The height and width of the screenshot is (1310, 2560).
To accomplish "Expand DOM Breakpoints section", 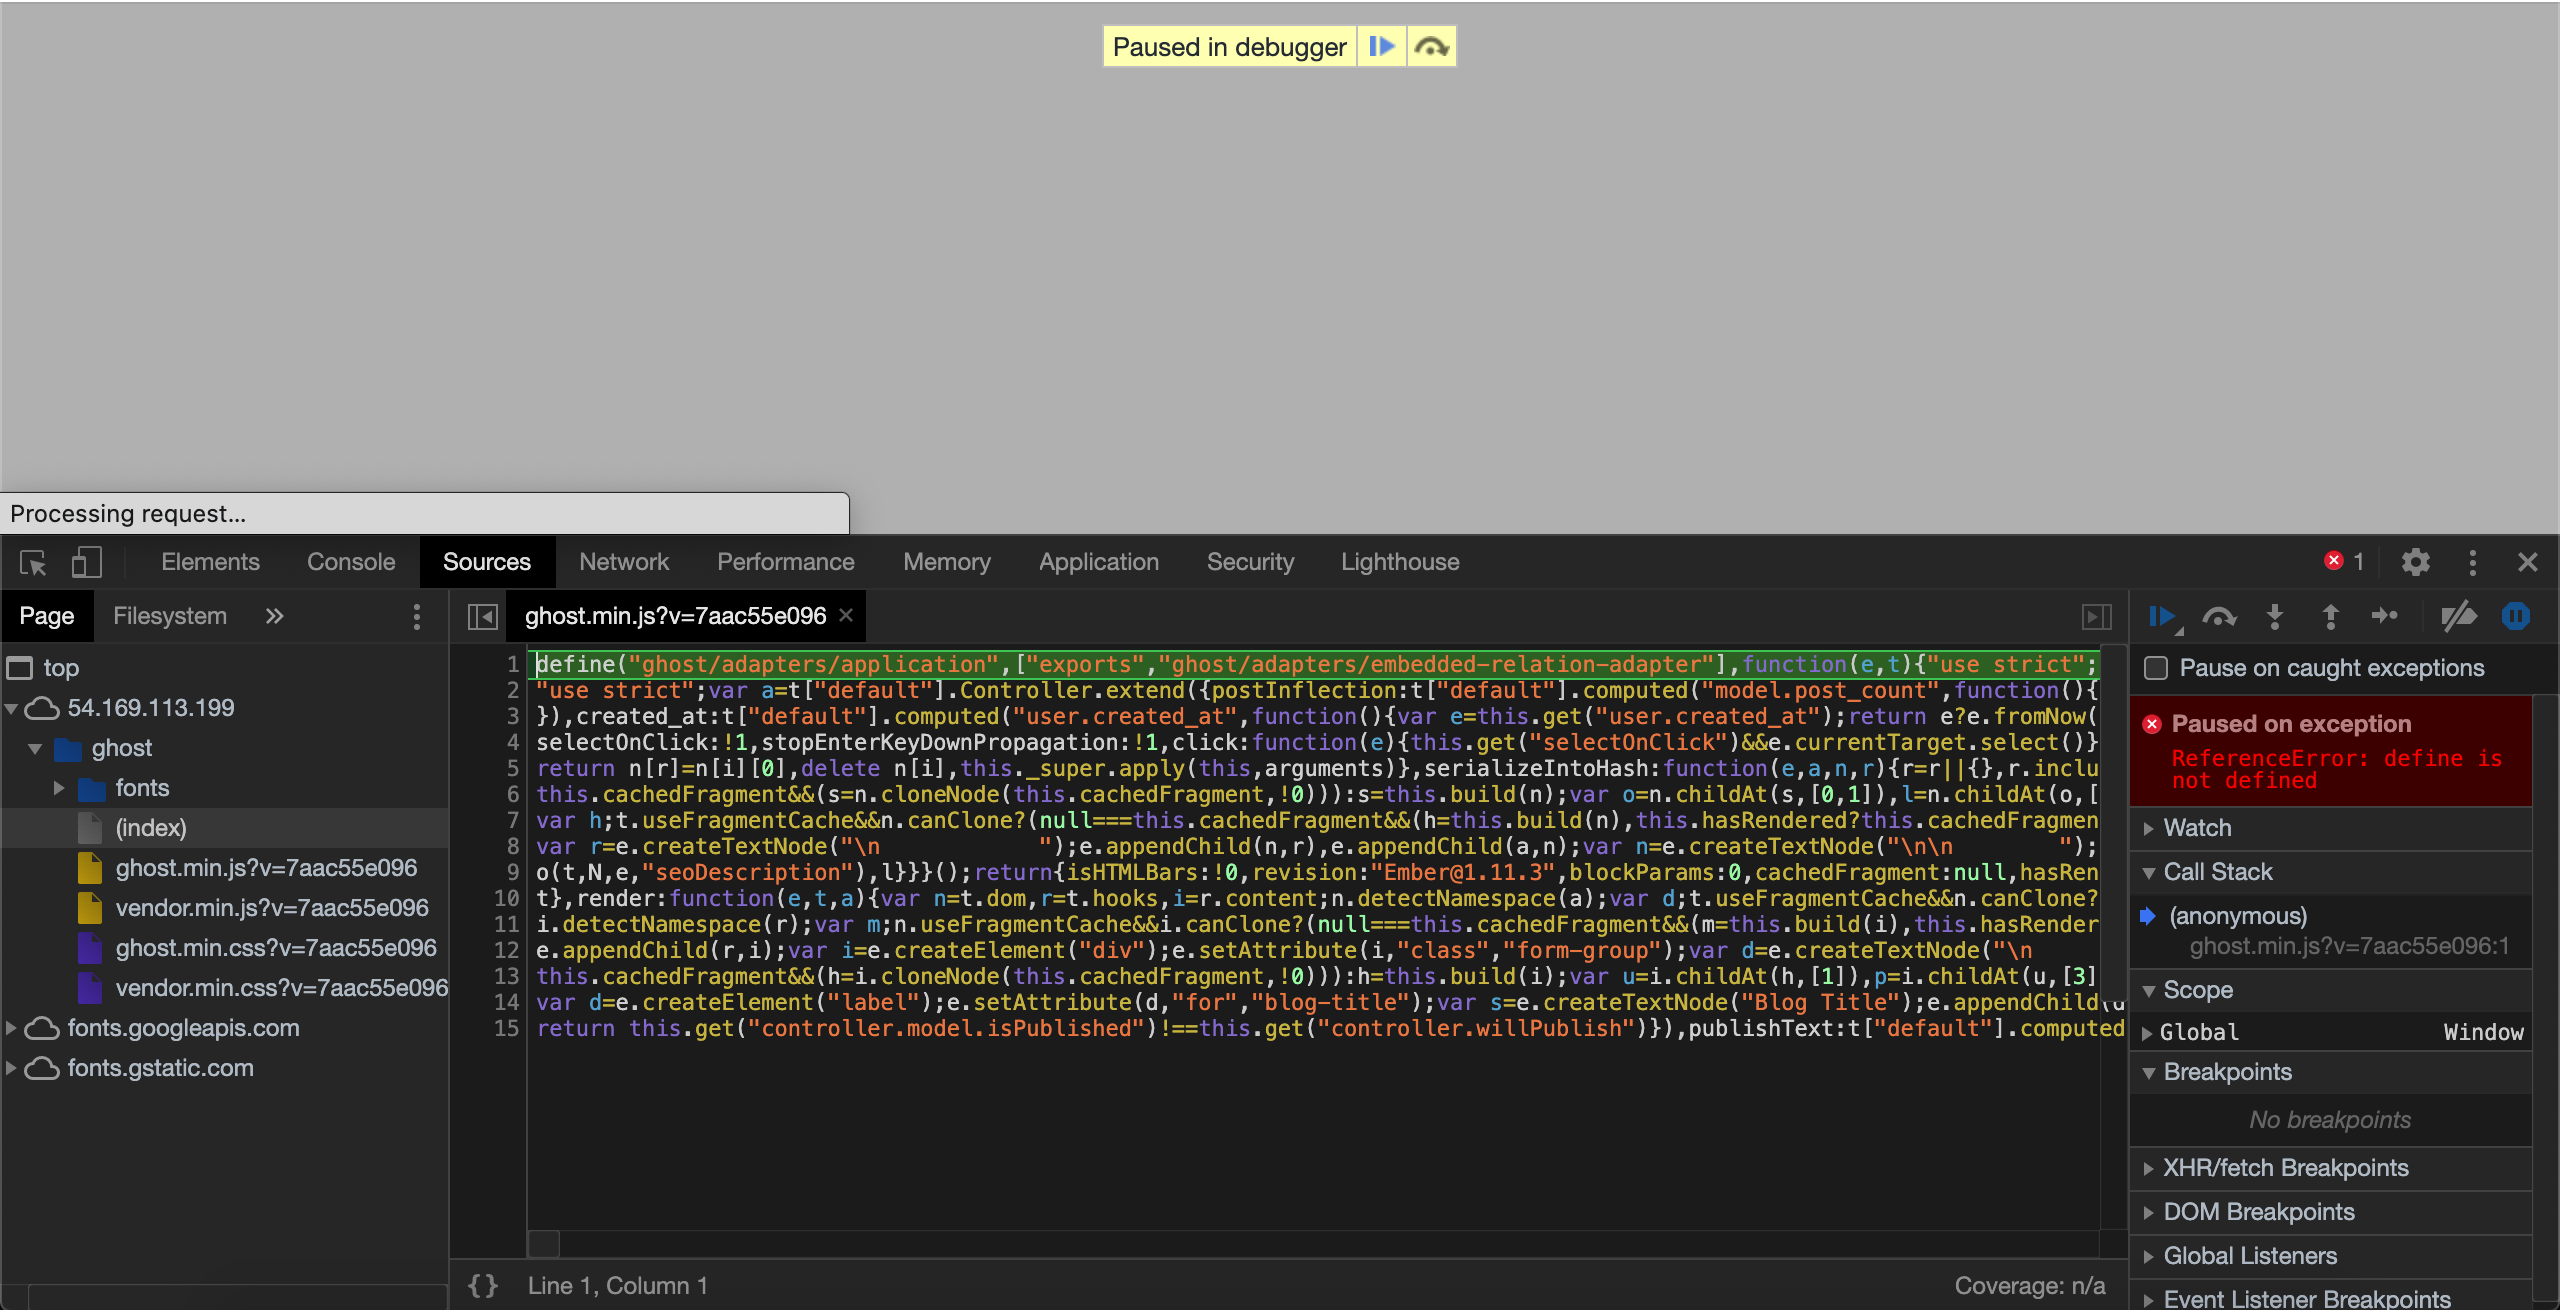I will tap(2330, 1212).
